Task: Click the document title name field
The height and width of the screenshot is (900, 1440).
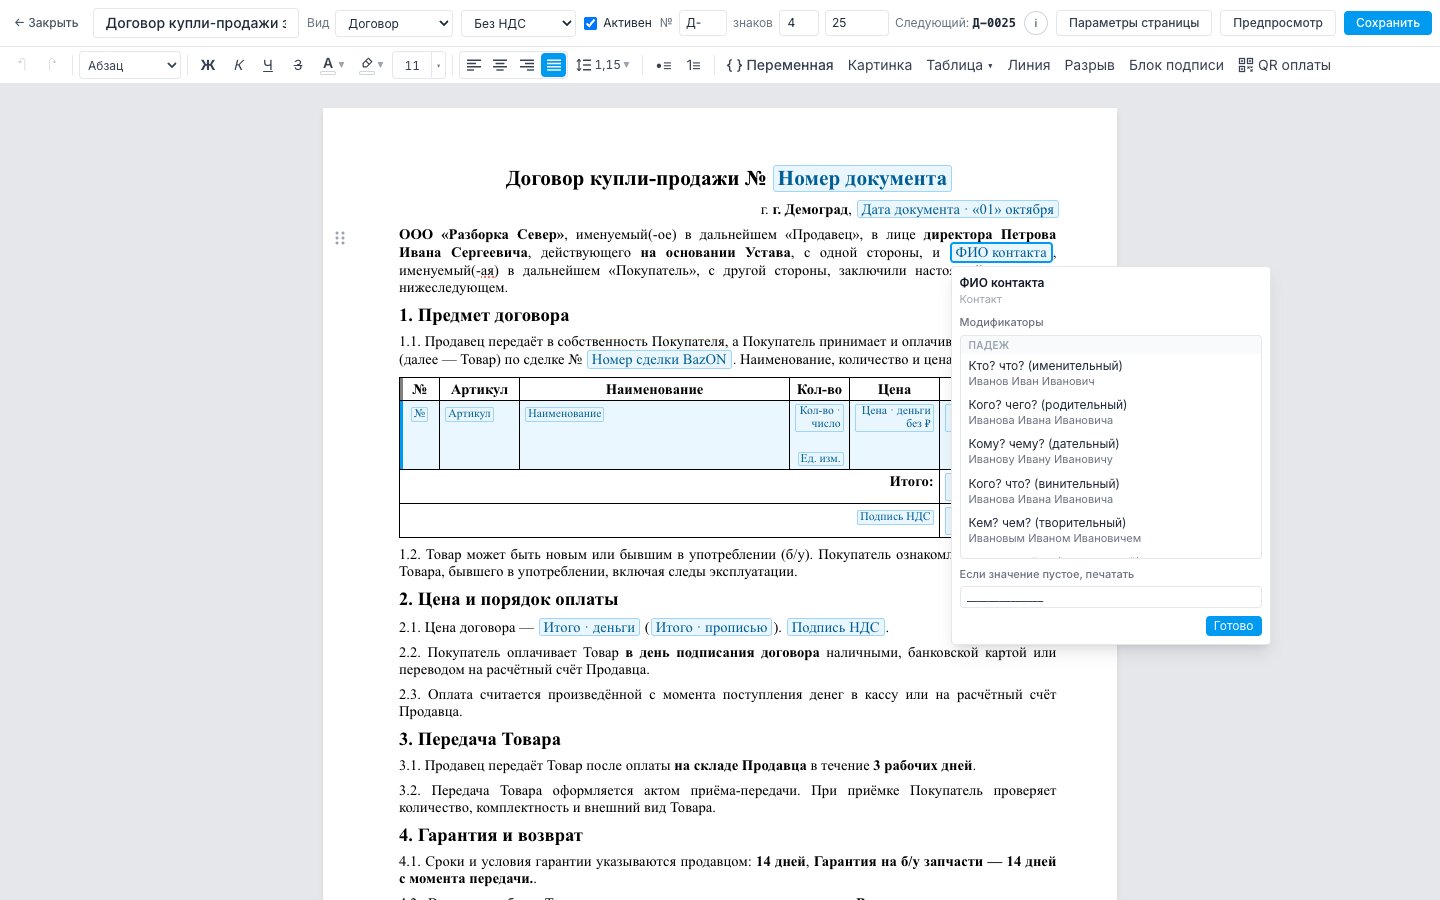Action: 196,23
